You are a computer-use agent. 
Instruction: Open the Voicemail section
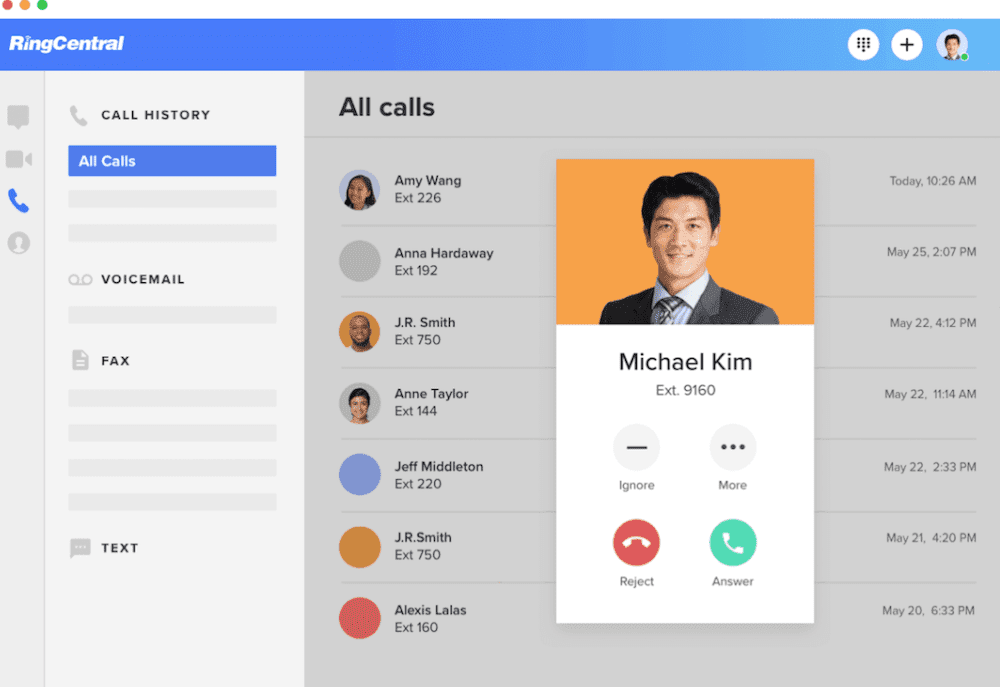(x=143, y=279)
